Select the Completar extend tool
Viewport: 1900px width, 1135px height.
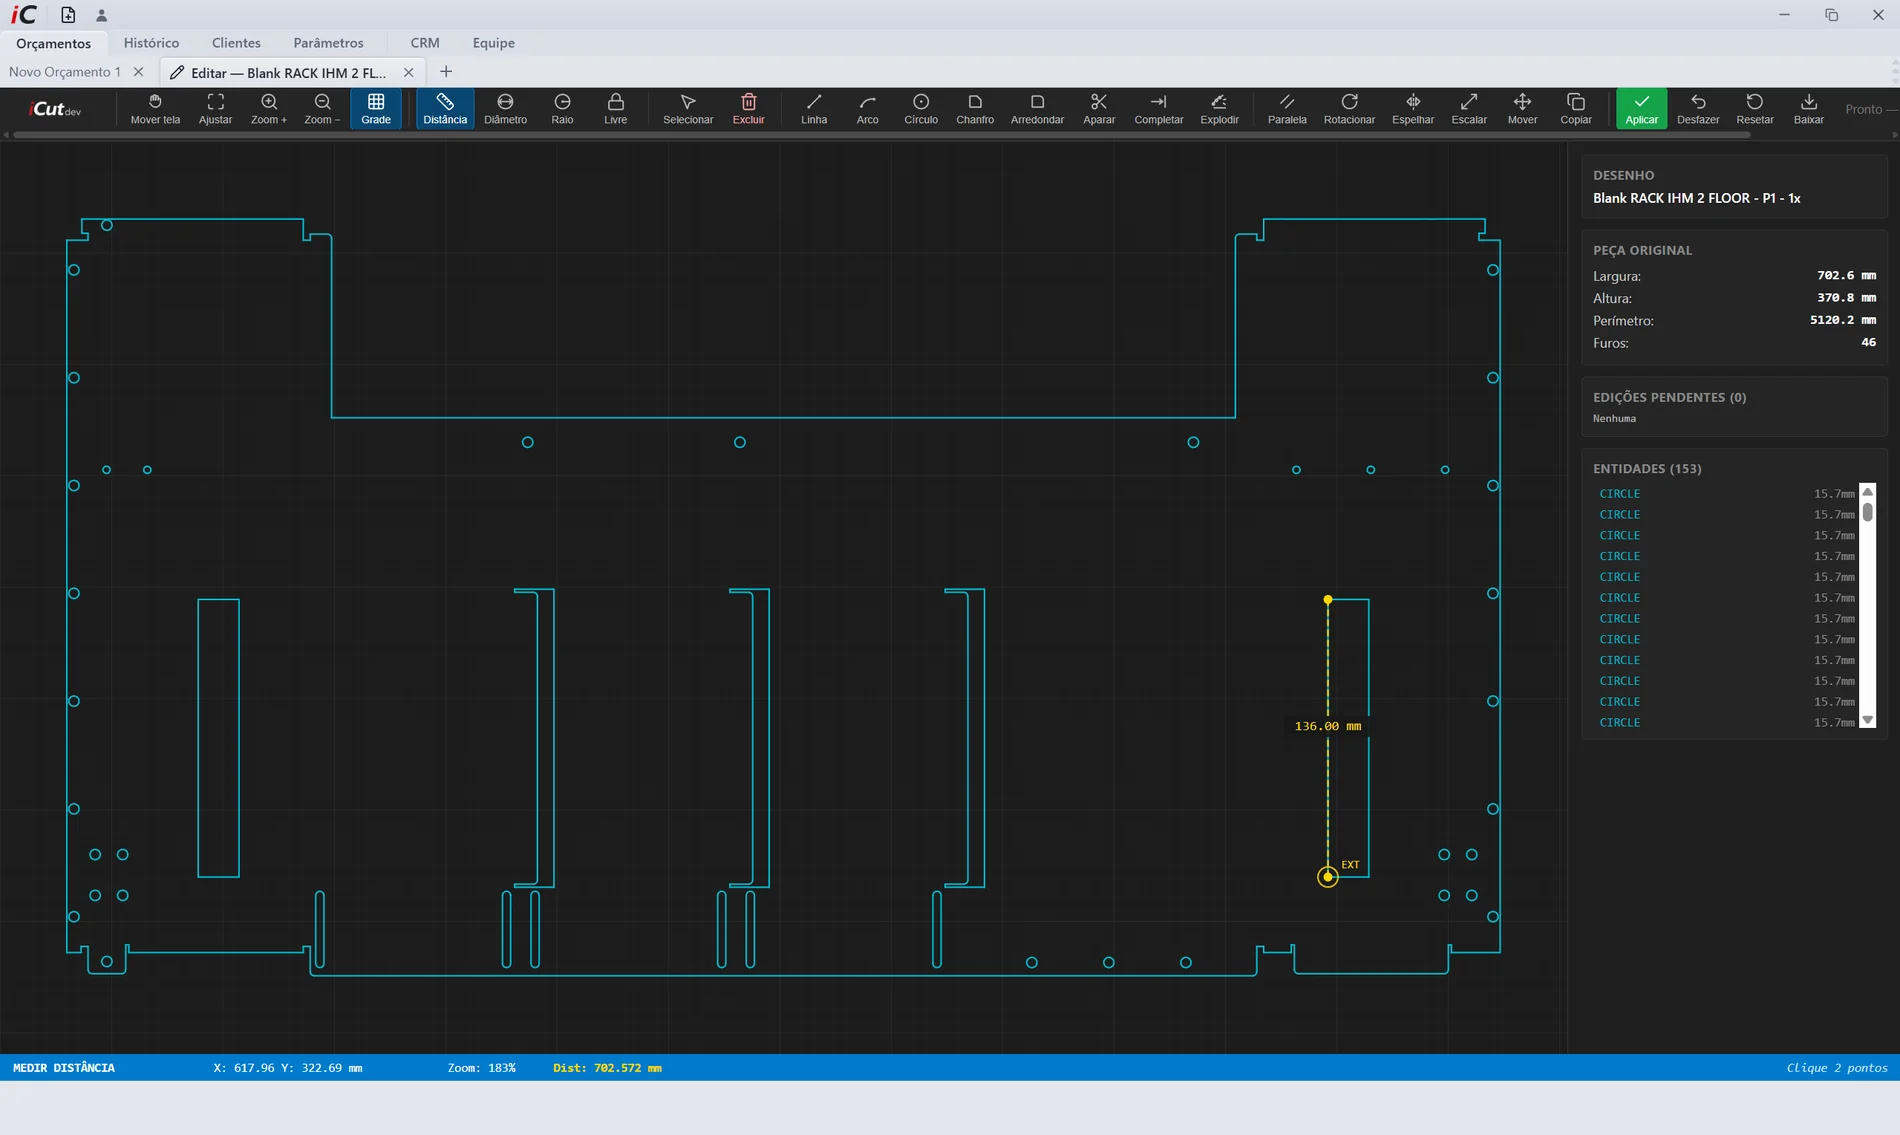1158,109
